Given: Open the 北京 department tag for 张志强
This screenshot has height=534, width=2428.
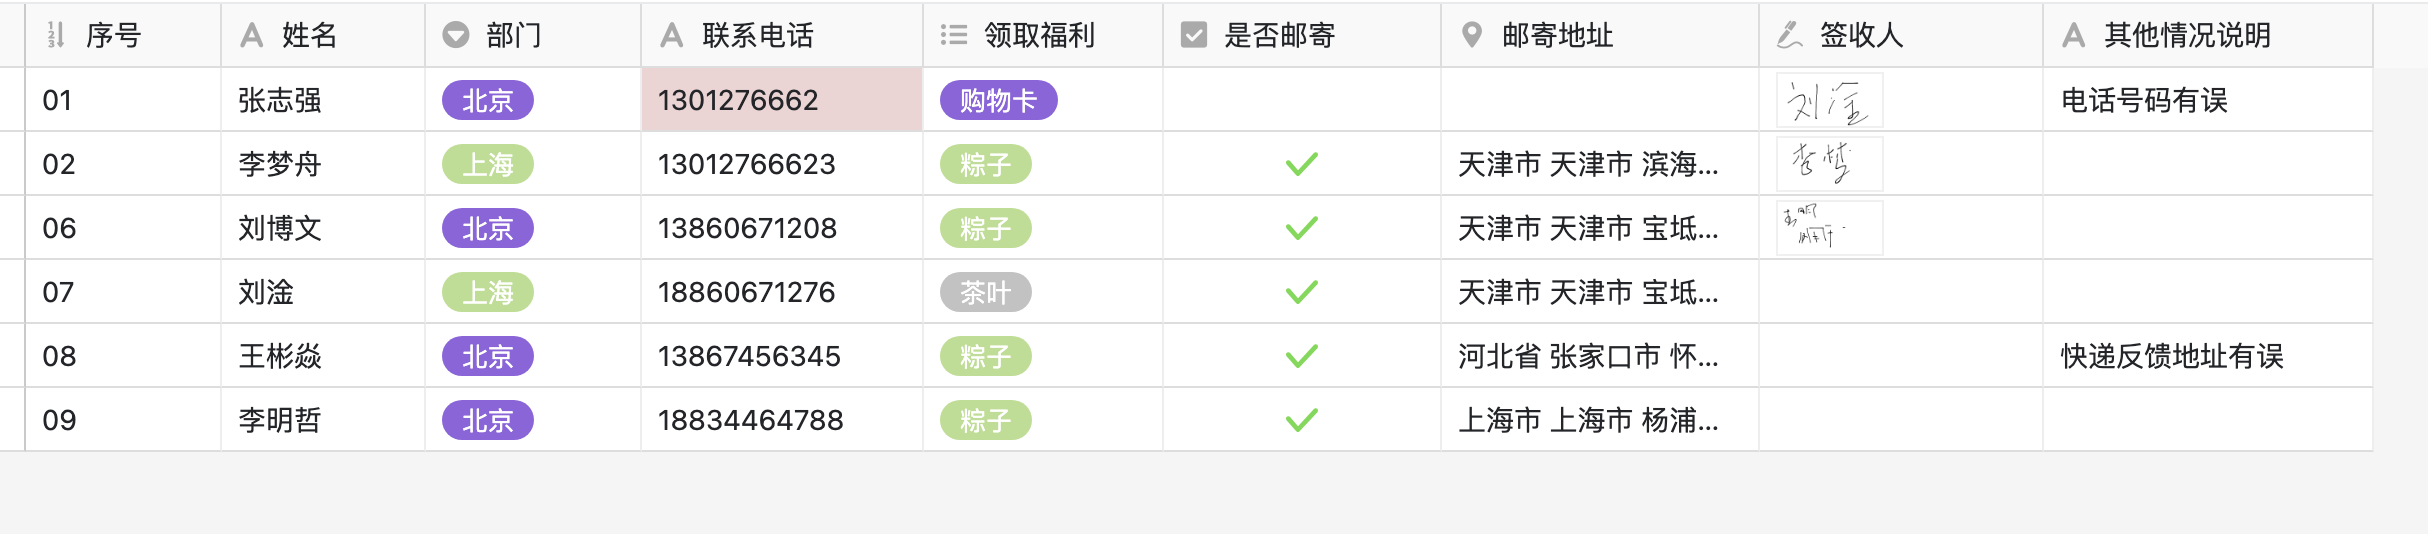Looking at the screenshot, I should pyautogui.click(x=488, y=100).
